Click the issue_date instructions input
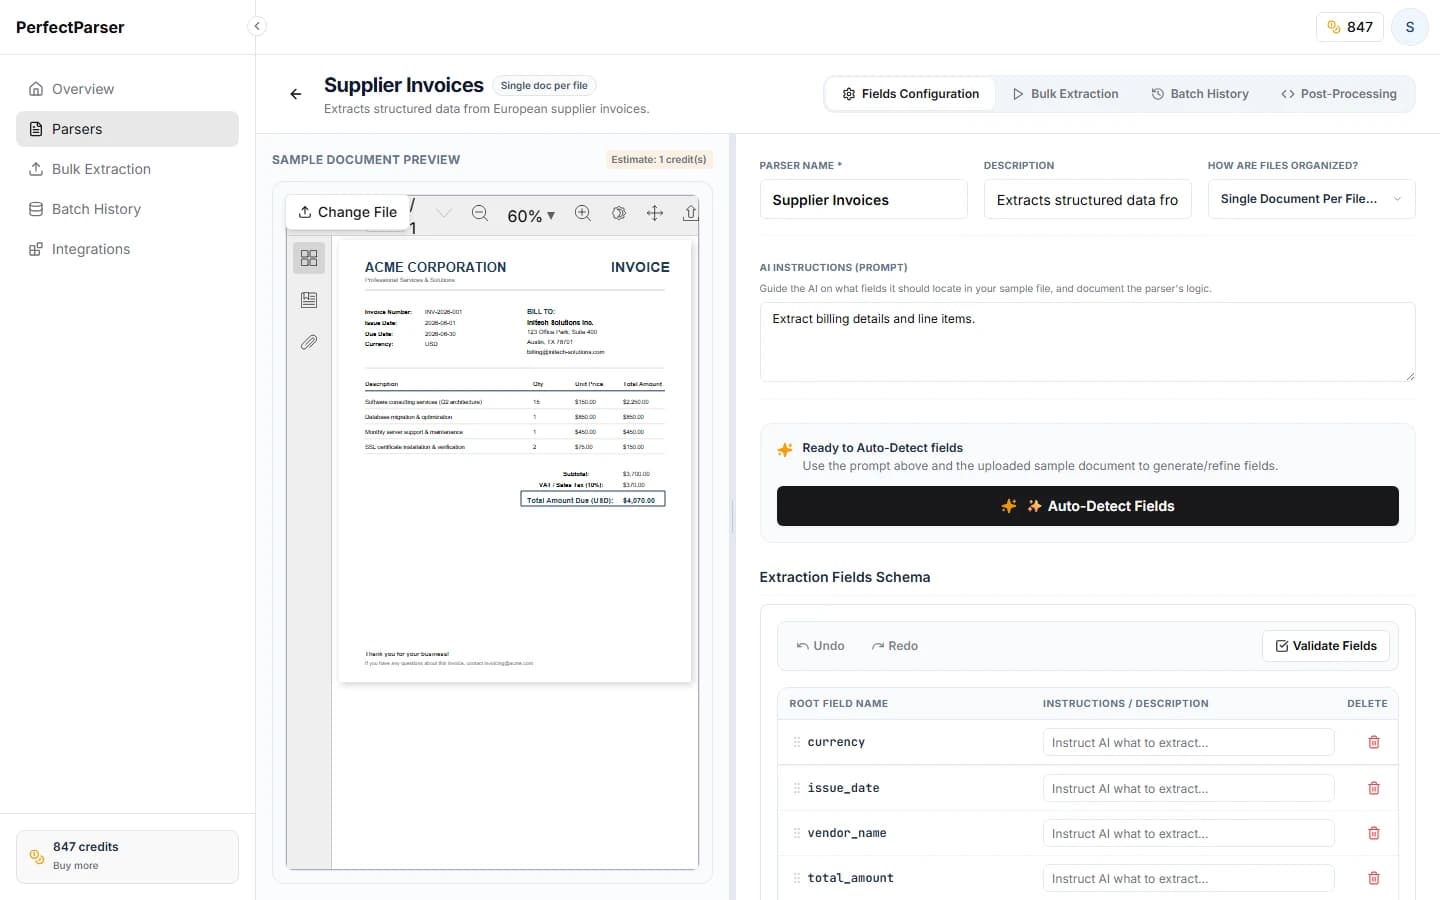The image size is (1440, 900). 1188,788
